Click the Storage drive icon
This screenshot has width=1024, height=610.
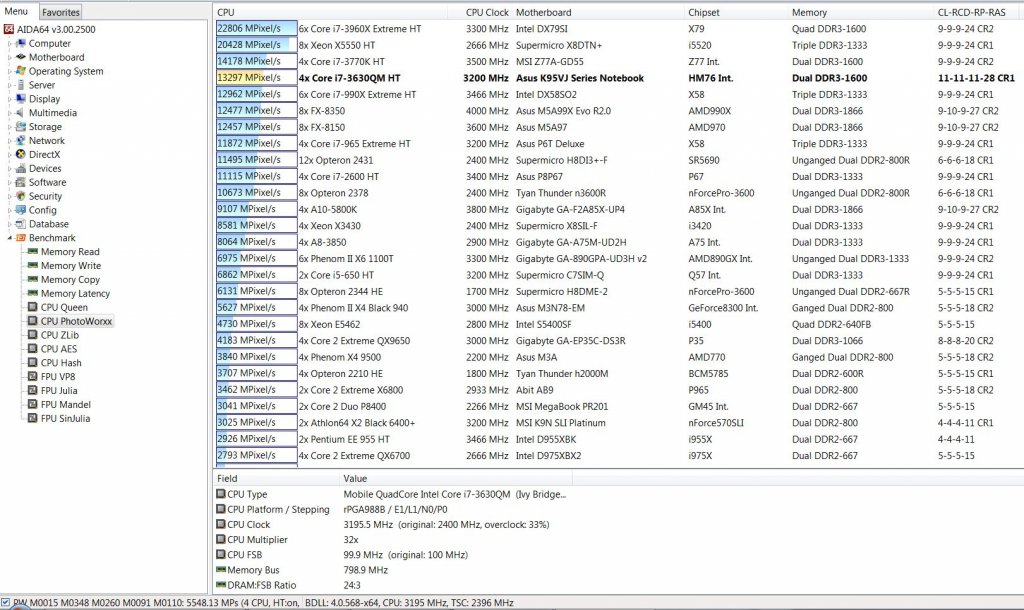point(20,126)
